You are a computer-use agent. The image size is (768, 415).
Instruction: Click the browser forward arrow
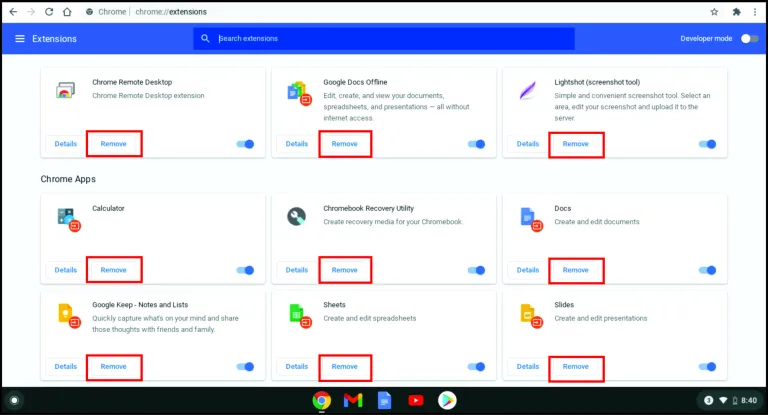point(31,12)
